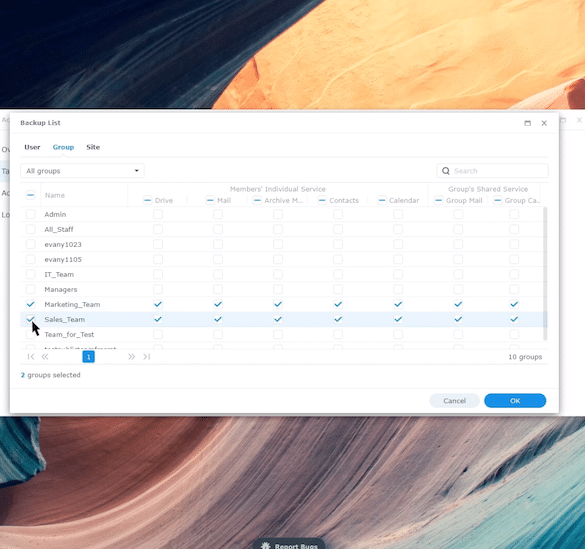Toggle the Group Mail header checkbox
This screenshot has height=549, width=585.
pos(439,200)
